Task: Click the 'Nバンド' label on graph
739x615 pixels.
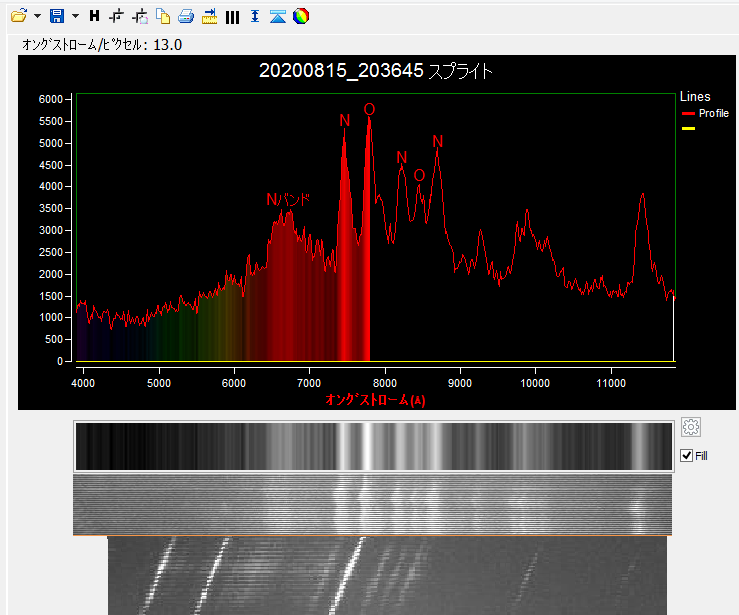Action: (x=288, y=199)
